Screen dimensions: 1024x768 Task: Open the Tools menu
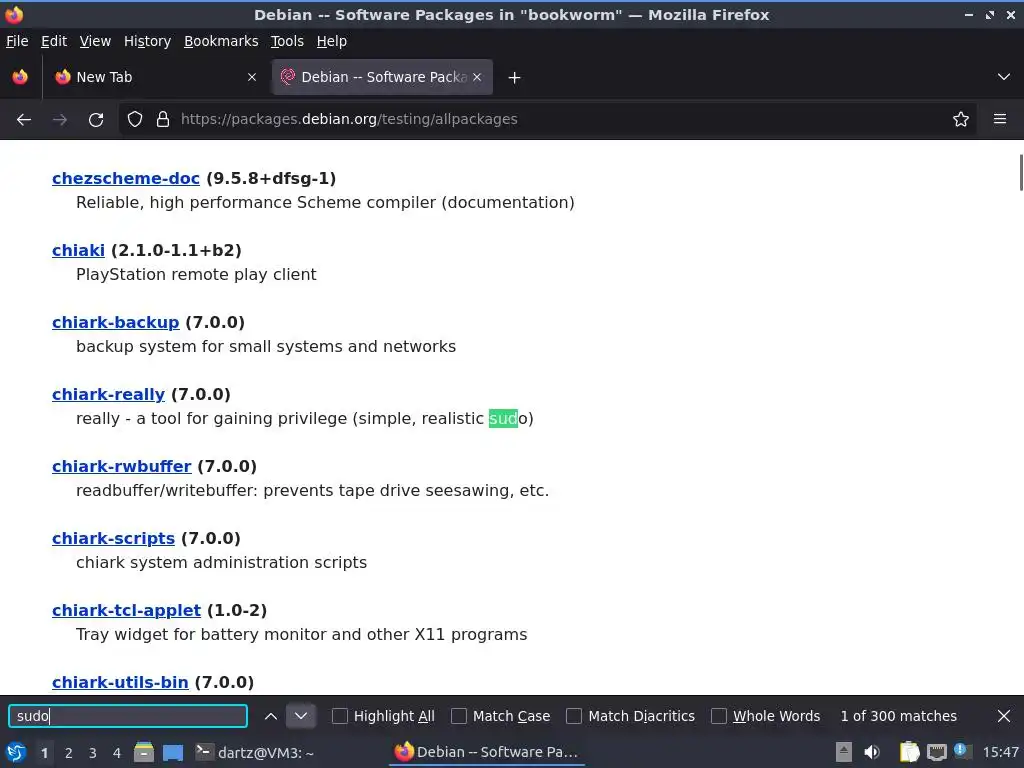coord(287,41)
